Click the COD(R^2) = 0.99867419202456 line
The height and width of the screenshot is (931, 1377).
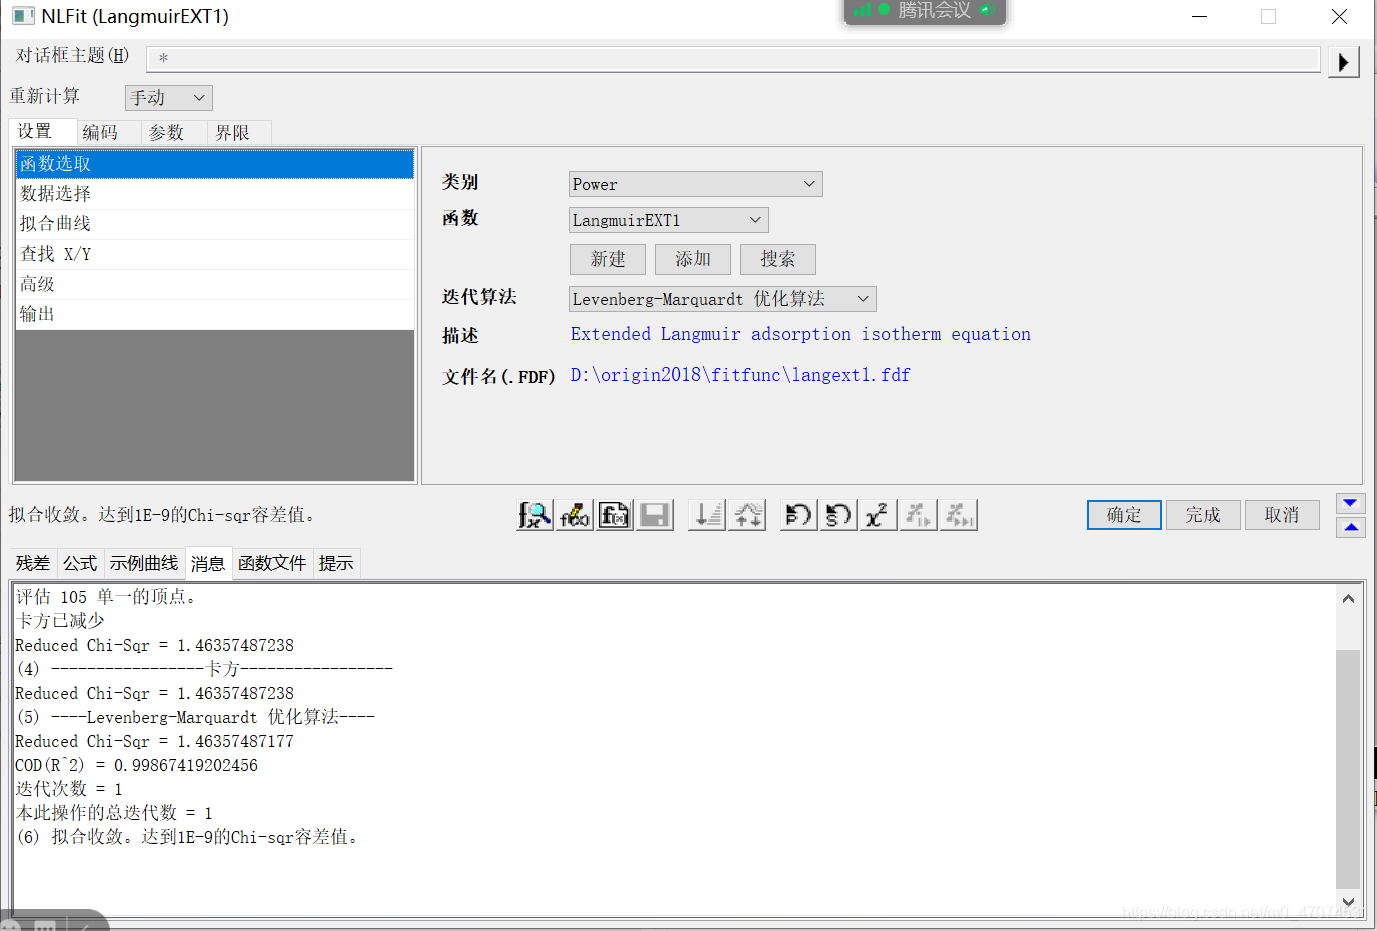tap(136, 765)
